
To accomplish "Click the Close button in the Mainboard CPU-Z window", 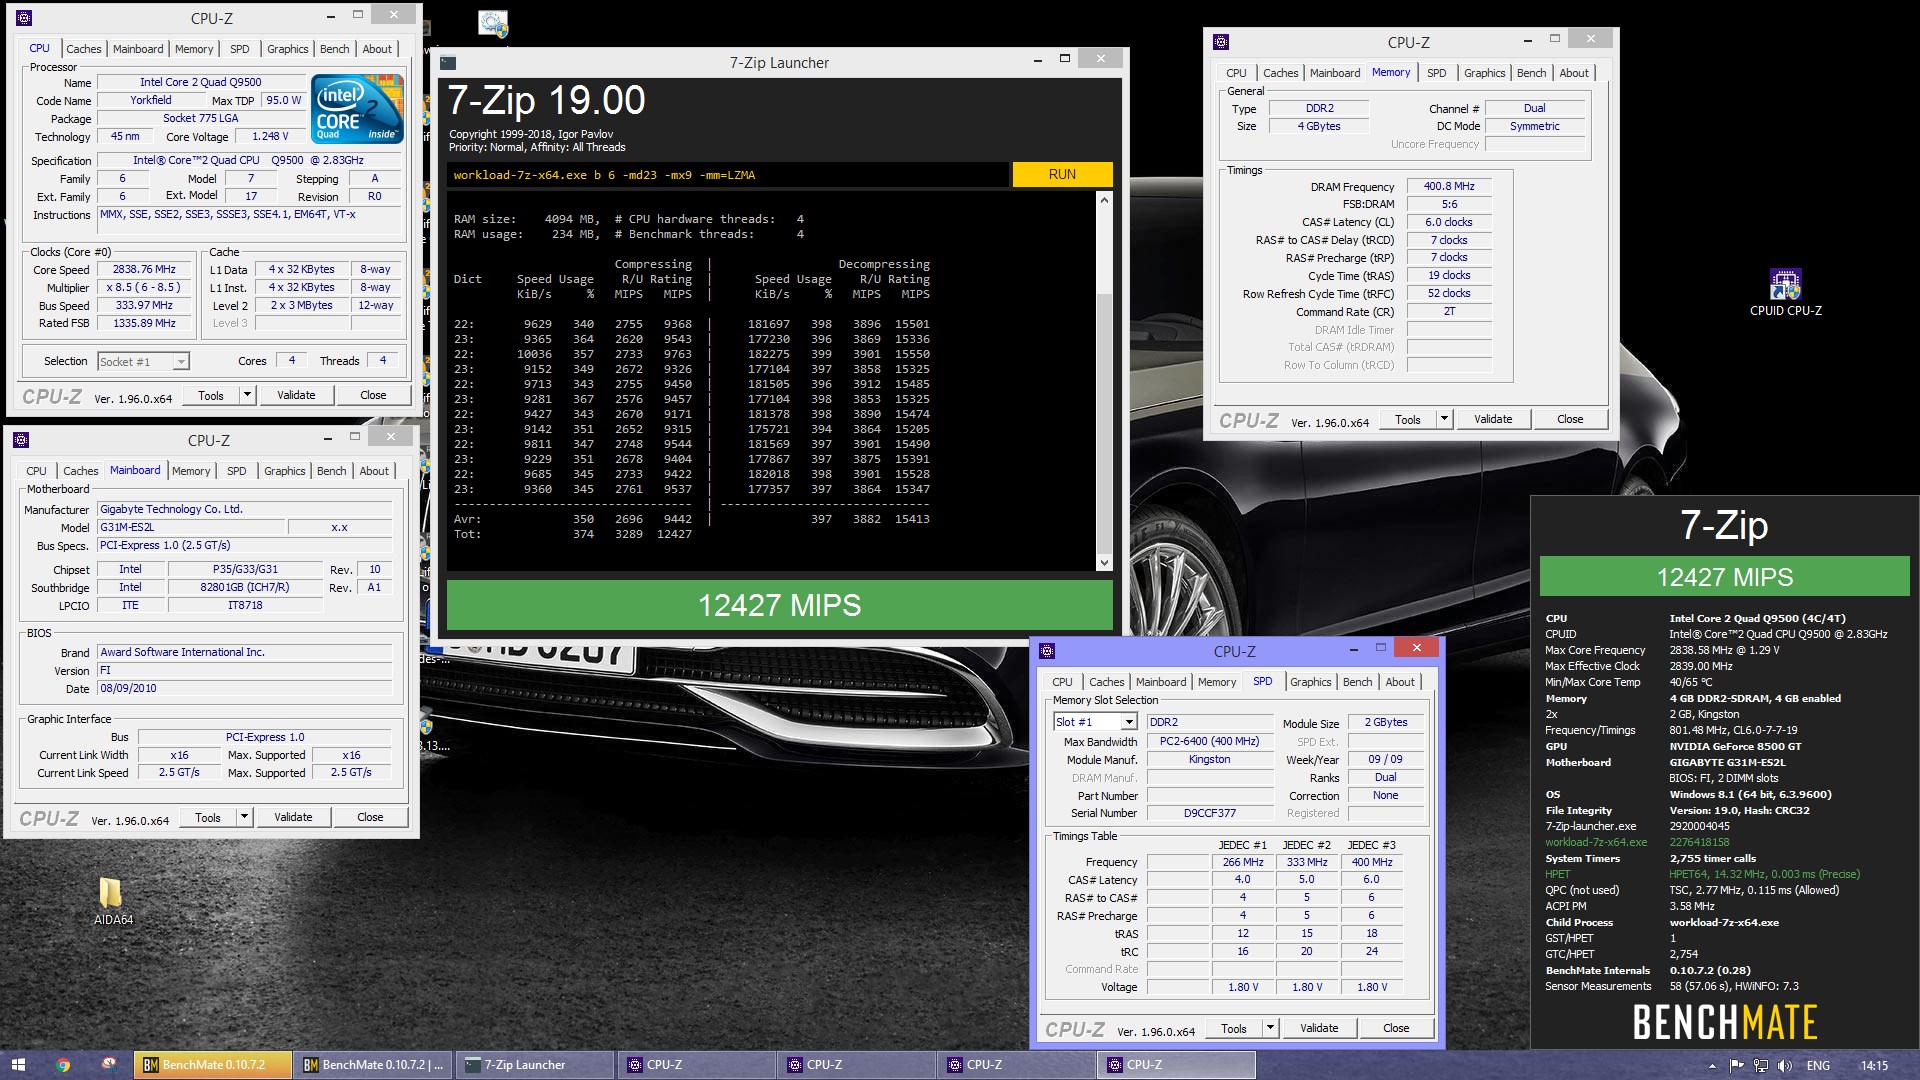I will [370, 817].
